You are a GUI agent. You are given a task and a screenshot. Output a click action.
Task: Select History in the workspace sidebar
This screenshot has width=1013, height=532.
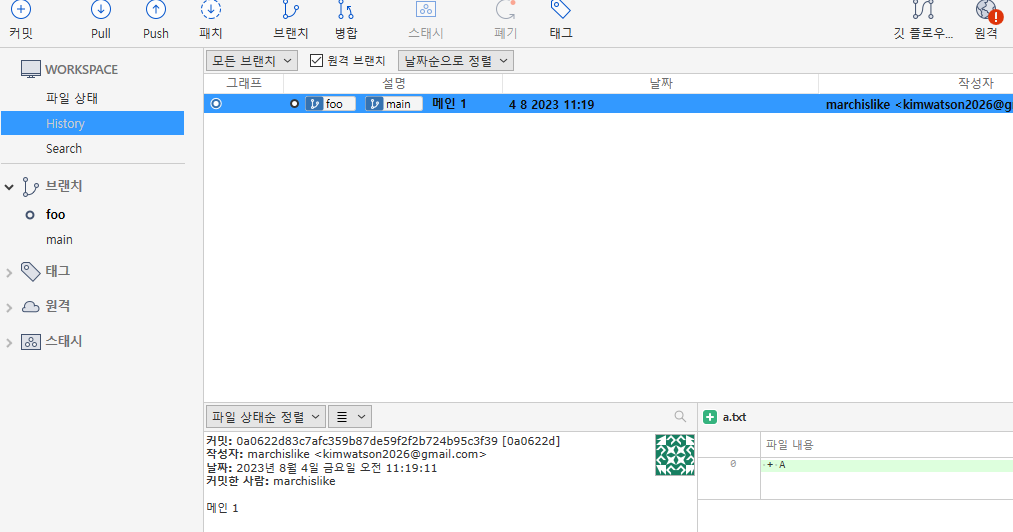[92, 123]
